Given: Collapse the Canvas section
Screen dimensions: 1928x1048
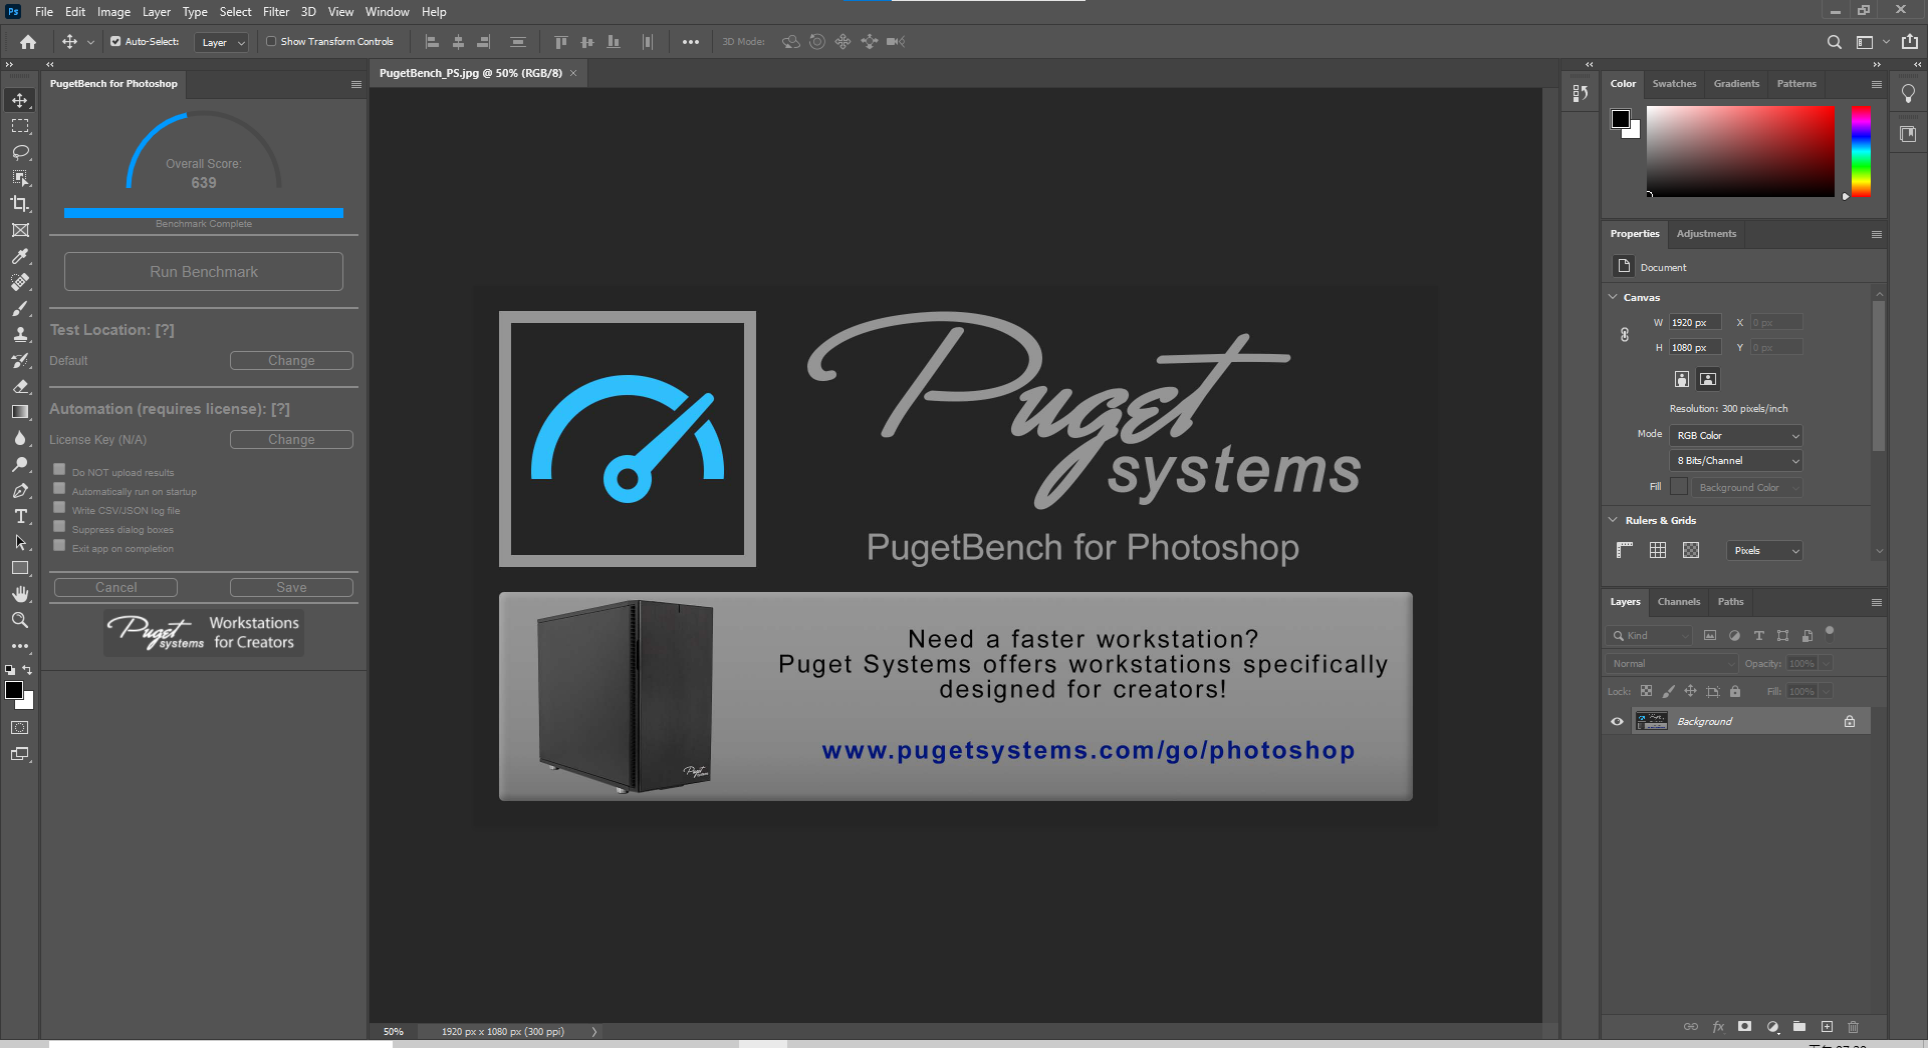Looking at the screenshot, I should coord(1613,297).
